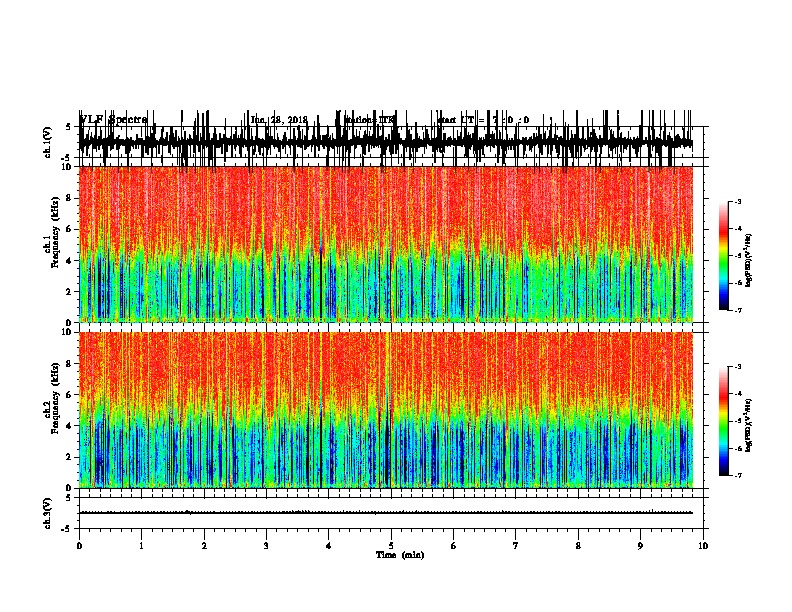Click the time axis tick label '5'
Viewport: 792px width, 612px height.
(x=391, y=546)
